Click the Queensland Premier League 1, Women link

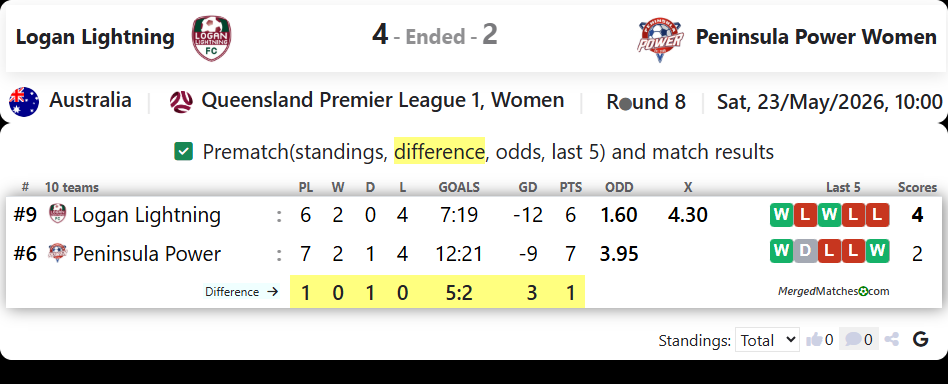pos(383,100)
